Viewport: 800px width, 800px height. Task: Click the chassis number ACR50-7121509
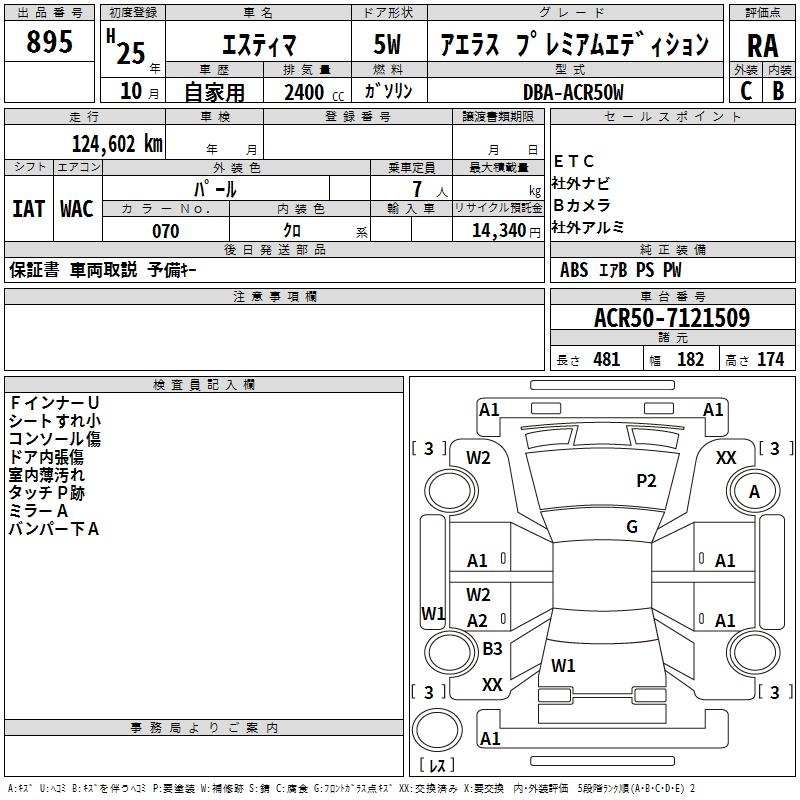click(671, 318)
